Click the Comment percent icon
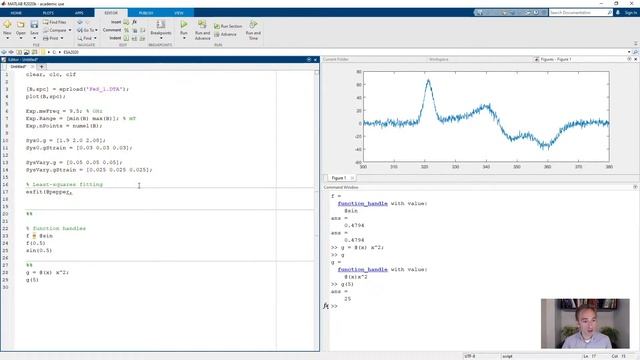Image resolution: width=640 pixels, height=360 pixels. (x=126, y=30)
